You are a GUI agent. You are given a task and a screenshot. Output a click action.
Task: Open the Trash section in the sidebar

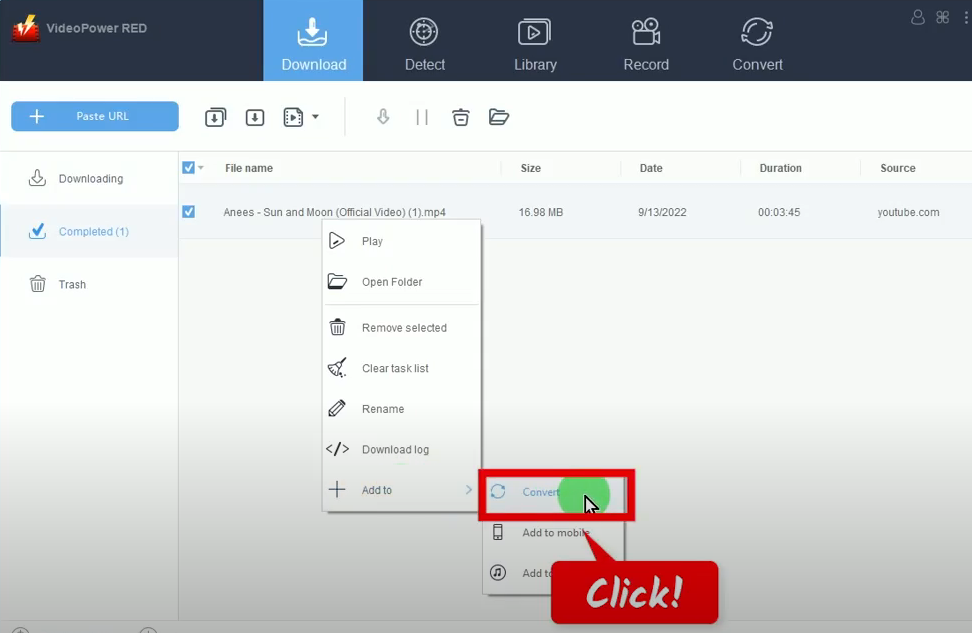tap(71, 284)
